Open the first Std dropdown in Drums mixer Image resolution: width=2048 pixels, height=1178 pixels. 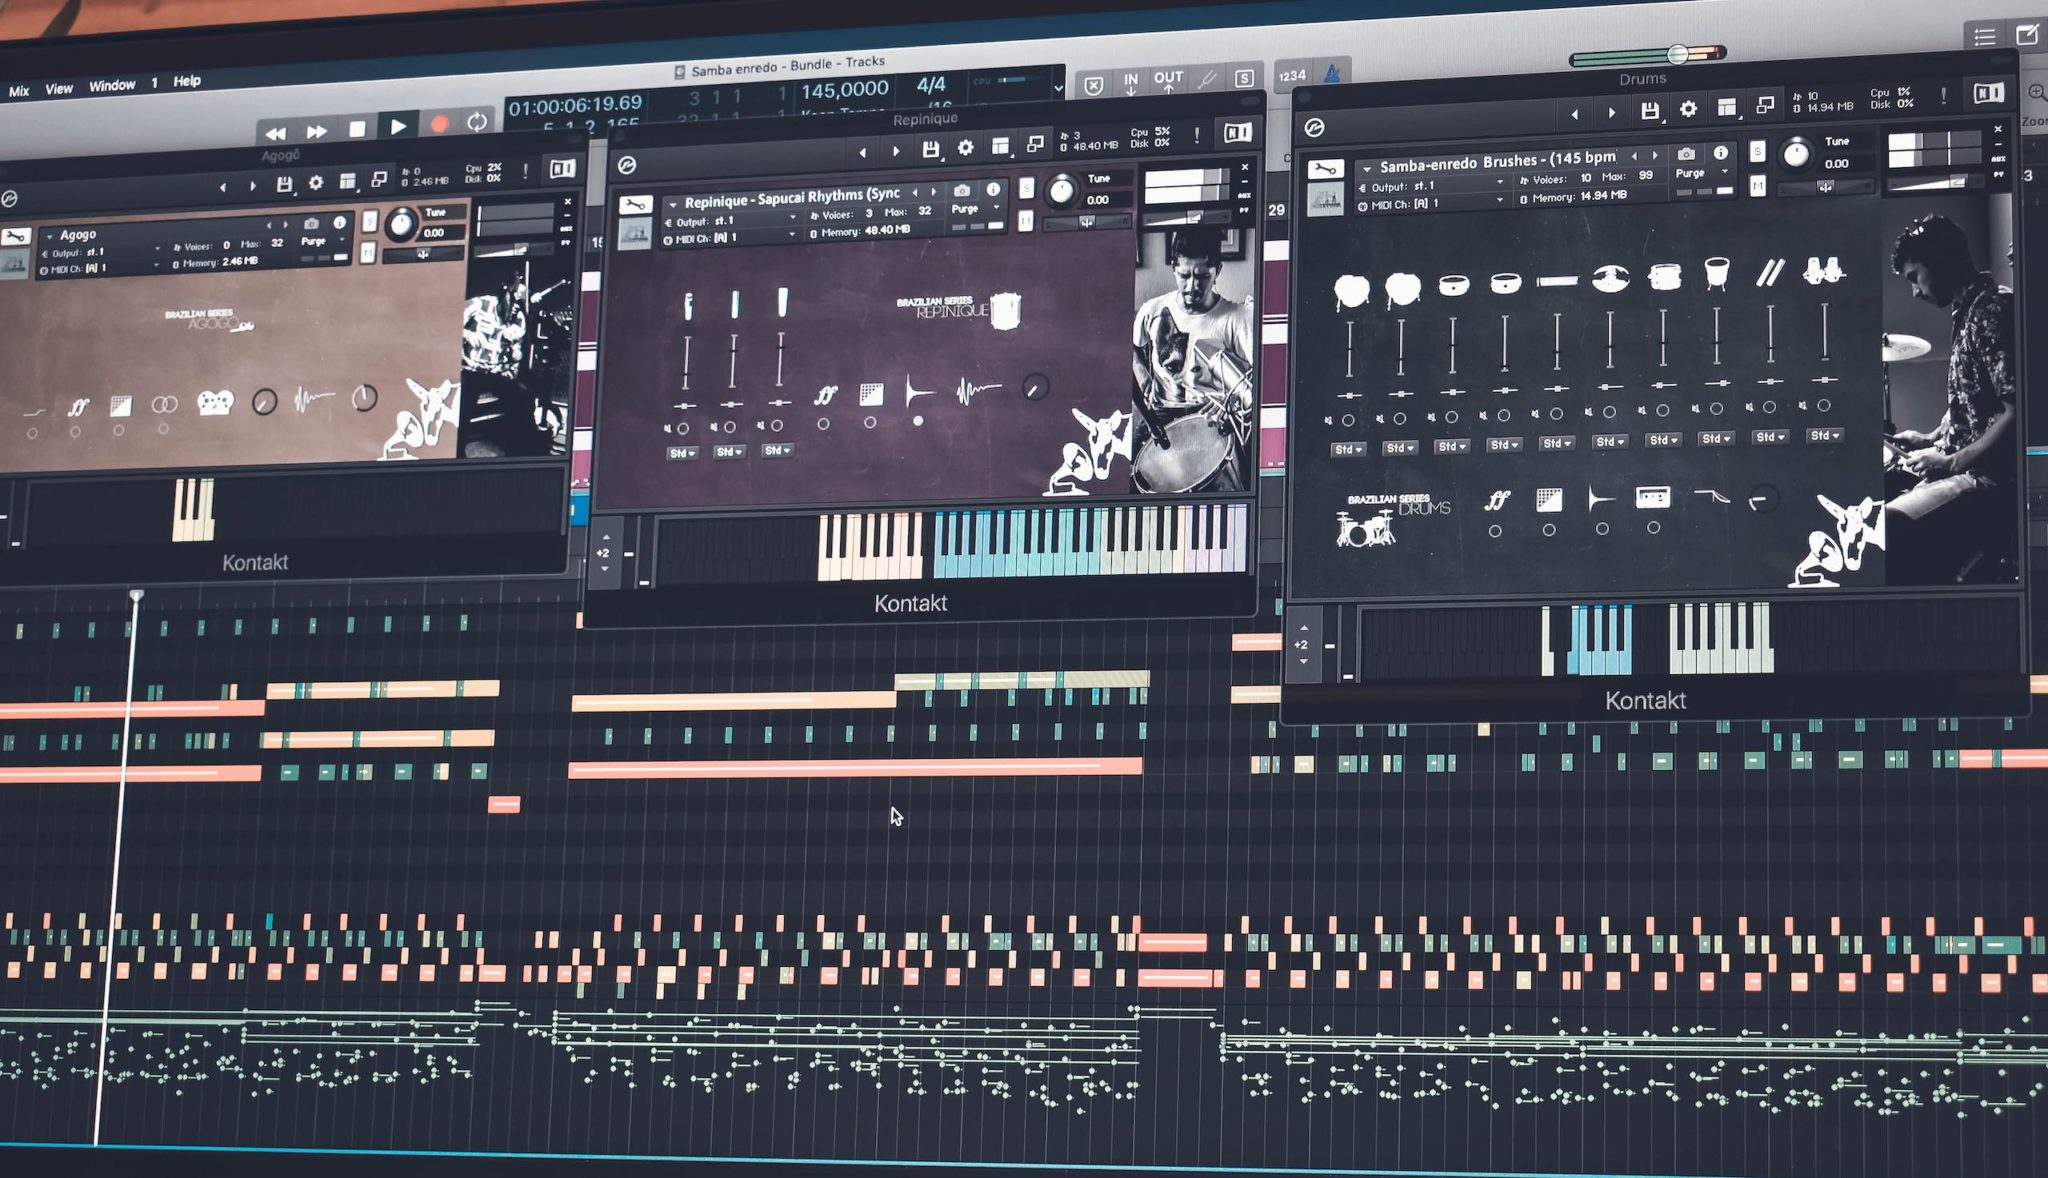tap(1347, 450)
